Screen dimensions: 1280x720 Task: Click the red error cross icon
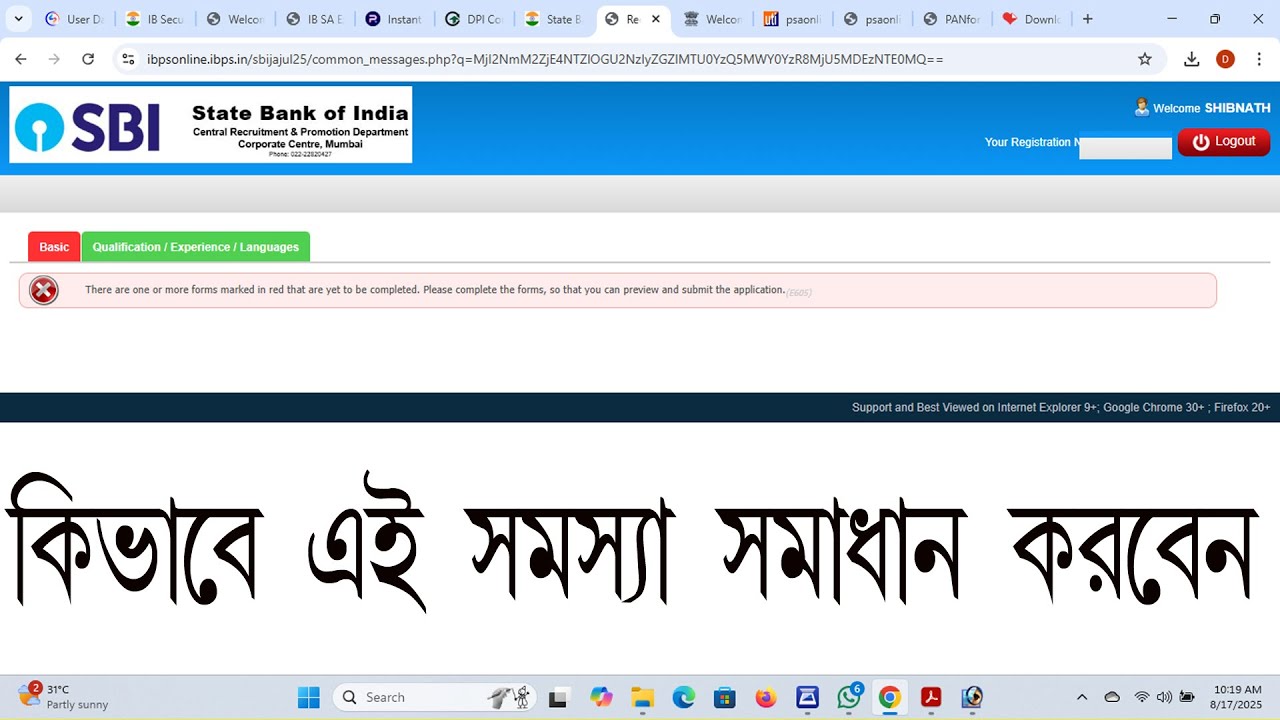coord(44,290)
